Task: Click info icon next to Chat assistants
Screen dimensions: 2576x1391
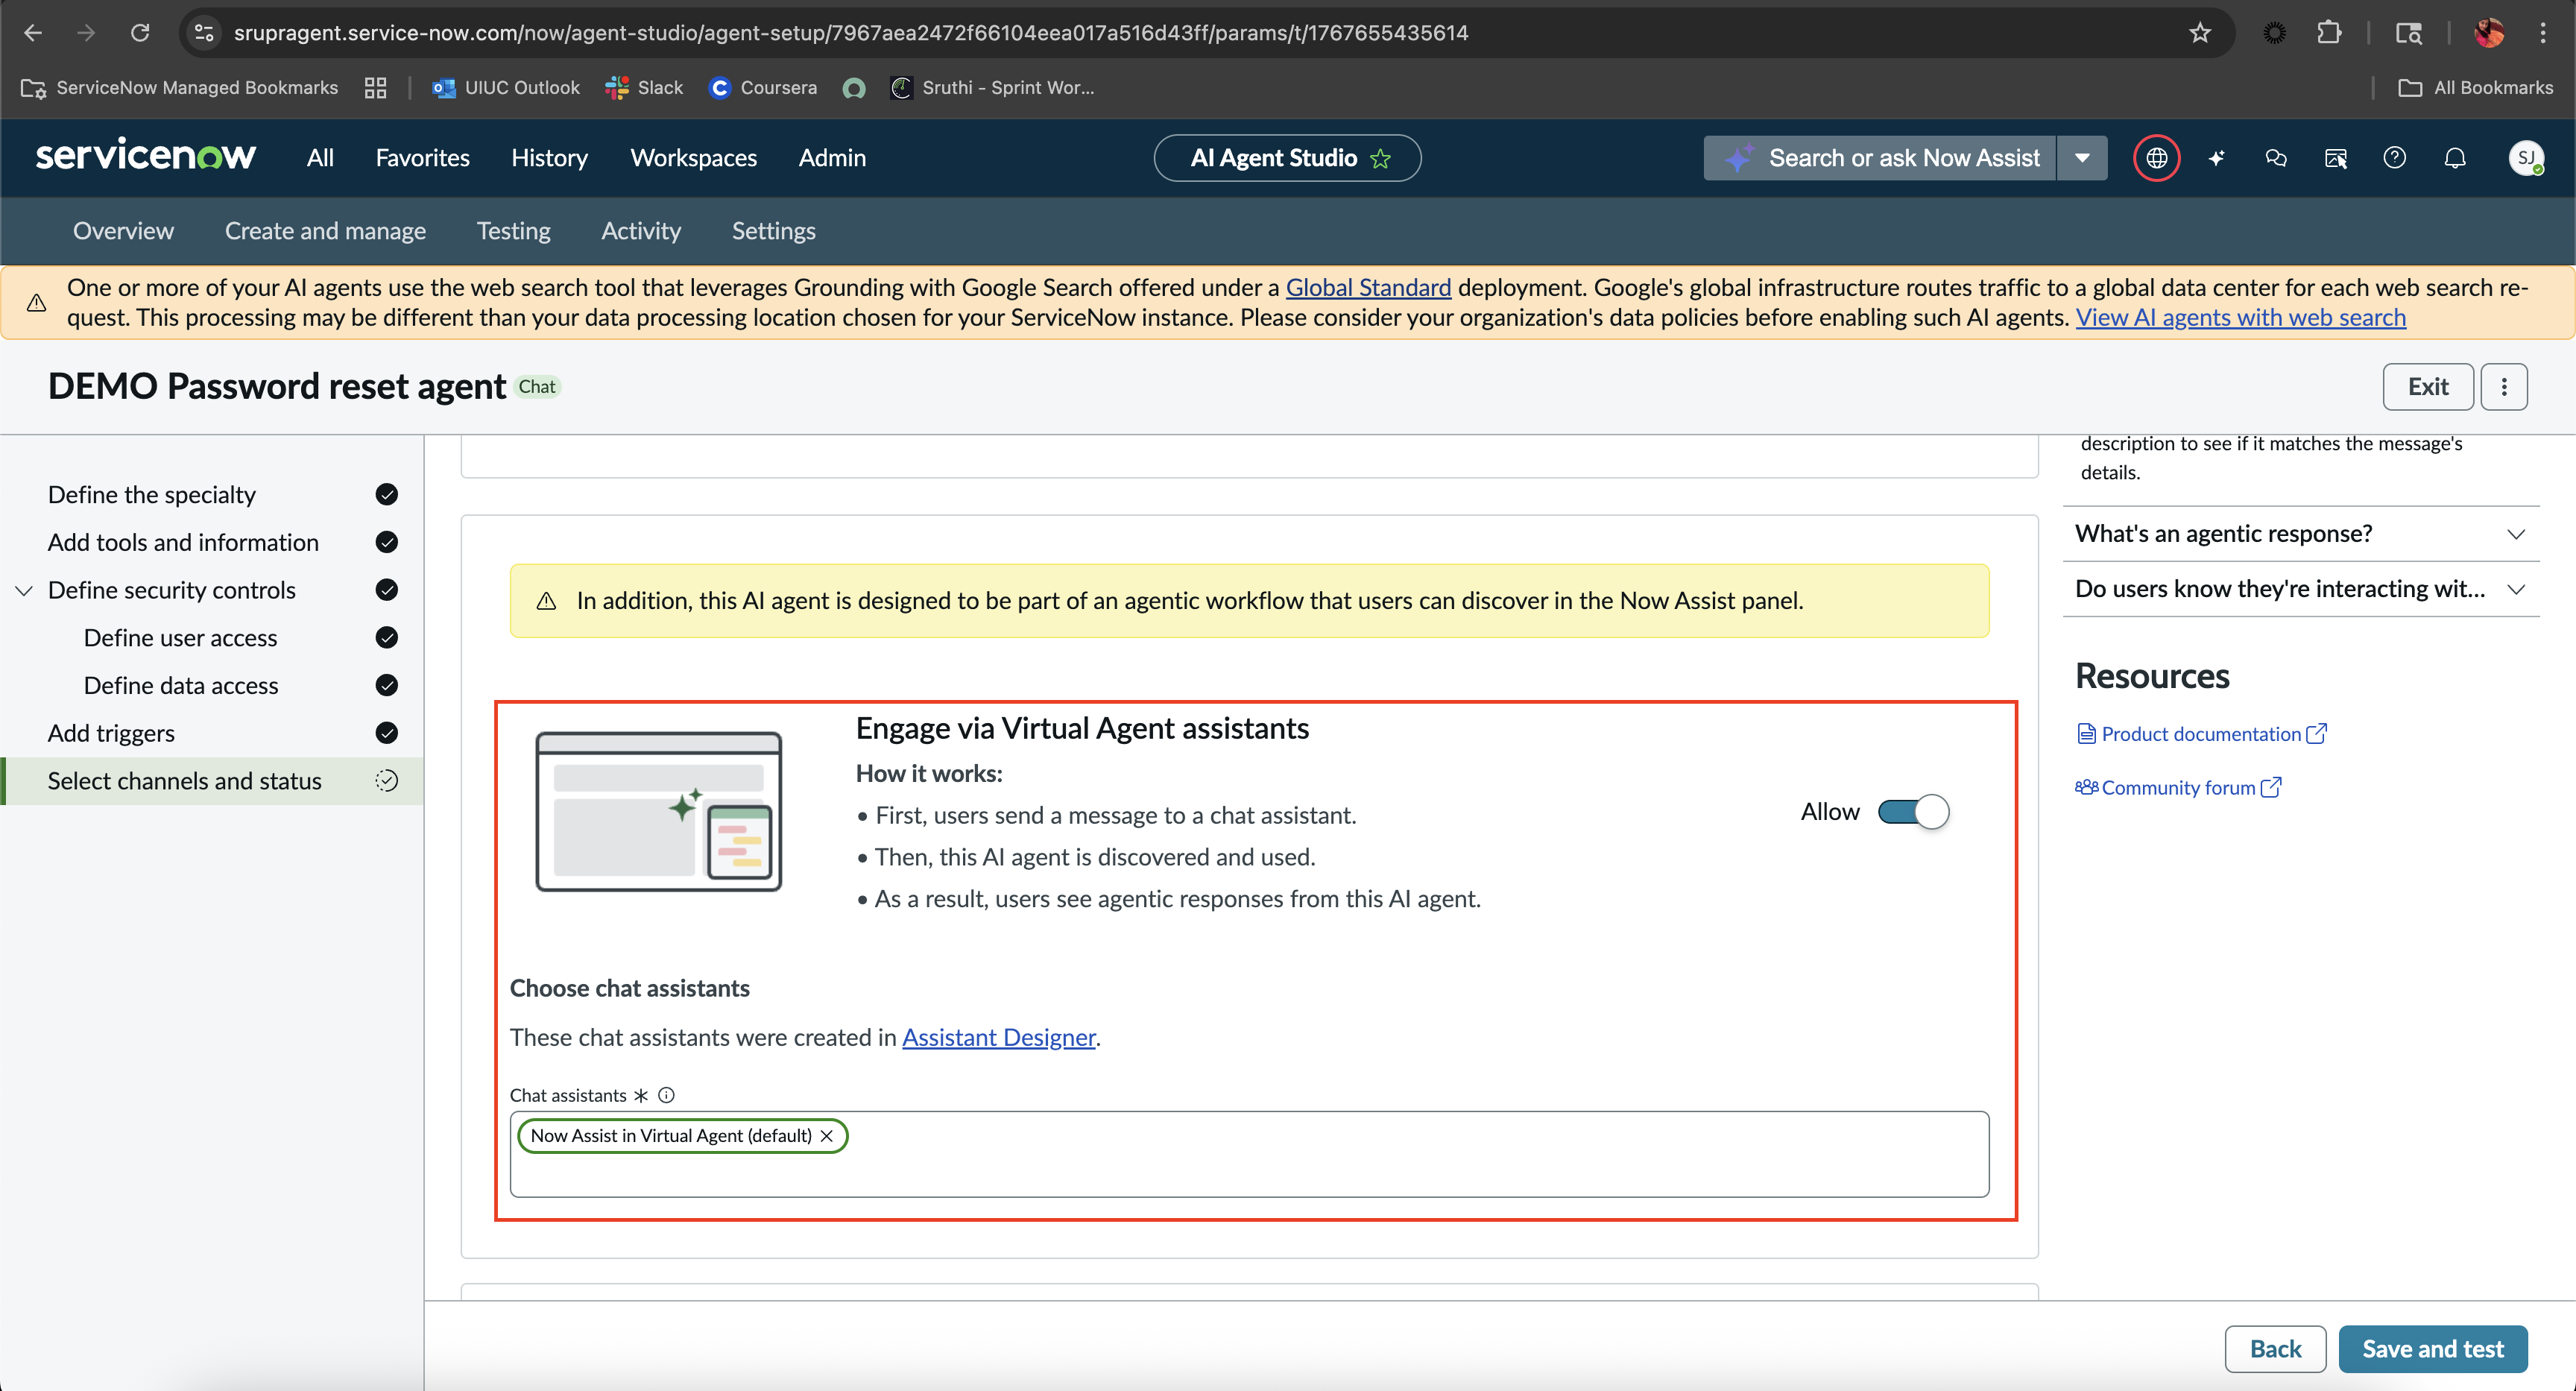Action: point(667,1095)
